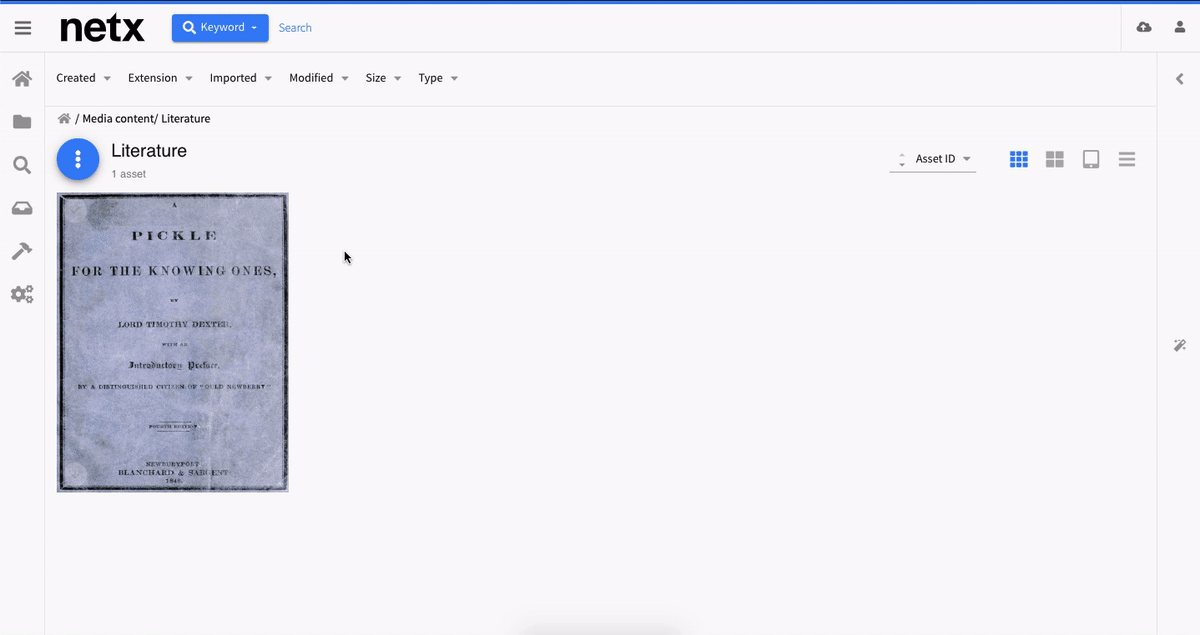Image resolution: width=1200 pixels, height=635 pixels.
Task: Switch to large grid view
Action: (1055, 159)
